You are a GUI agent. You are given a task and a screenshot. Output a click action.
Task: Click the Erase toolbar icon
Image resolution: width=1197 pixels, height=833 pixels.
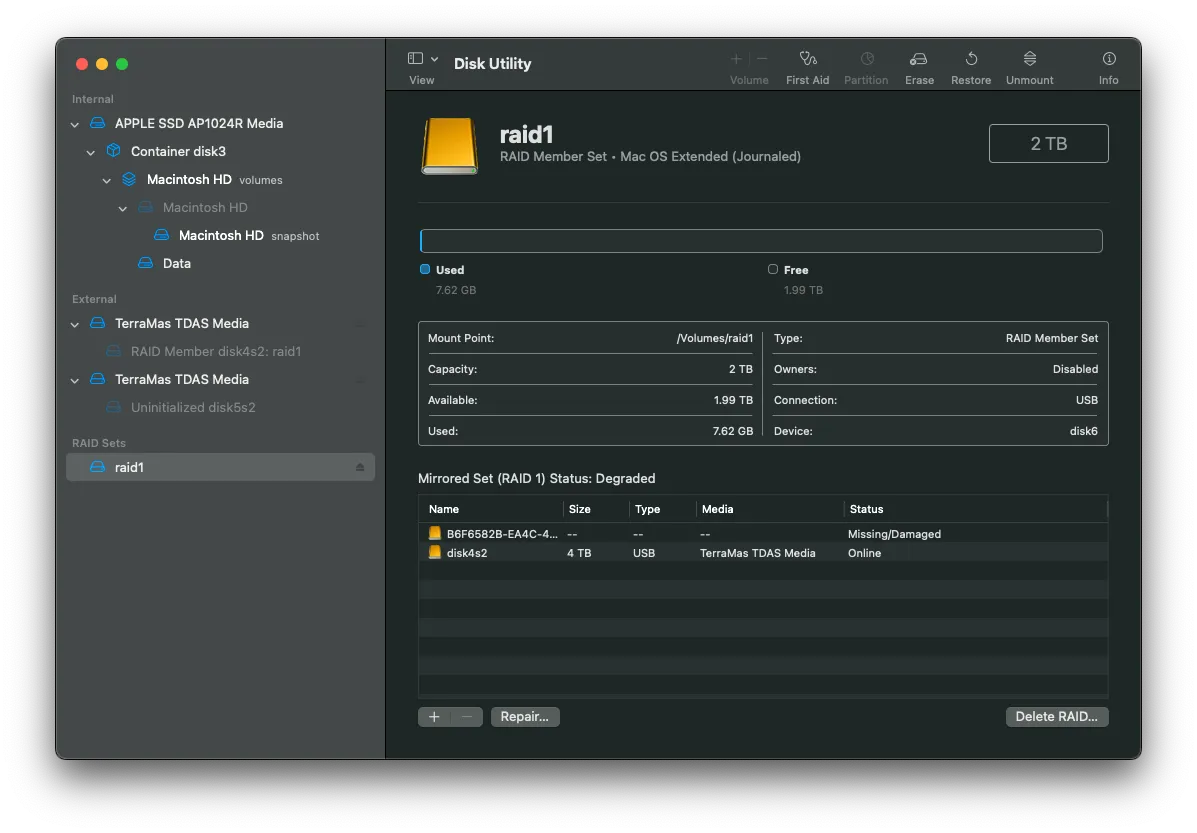pyautogui.click(x=918, y=60)
